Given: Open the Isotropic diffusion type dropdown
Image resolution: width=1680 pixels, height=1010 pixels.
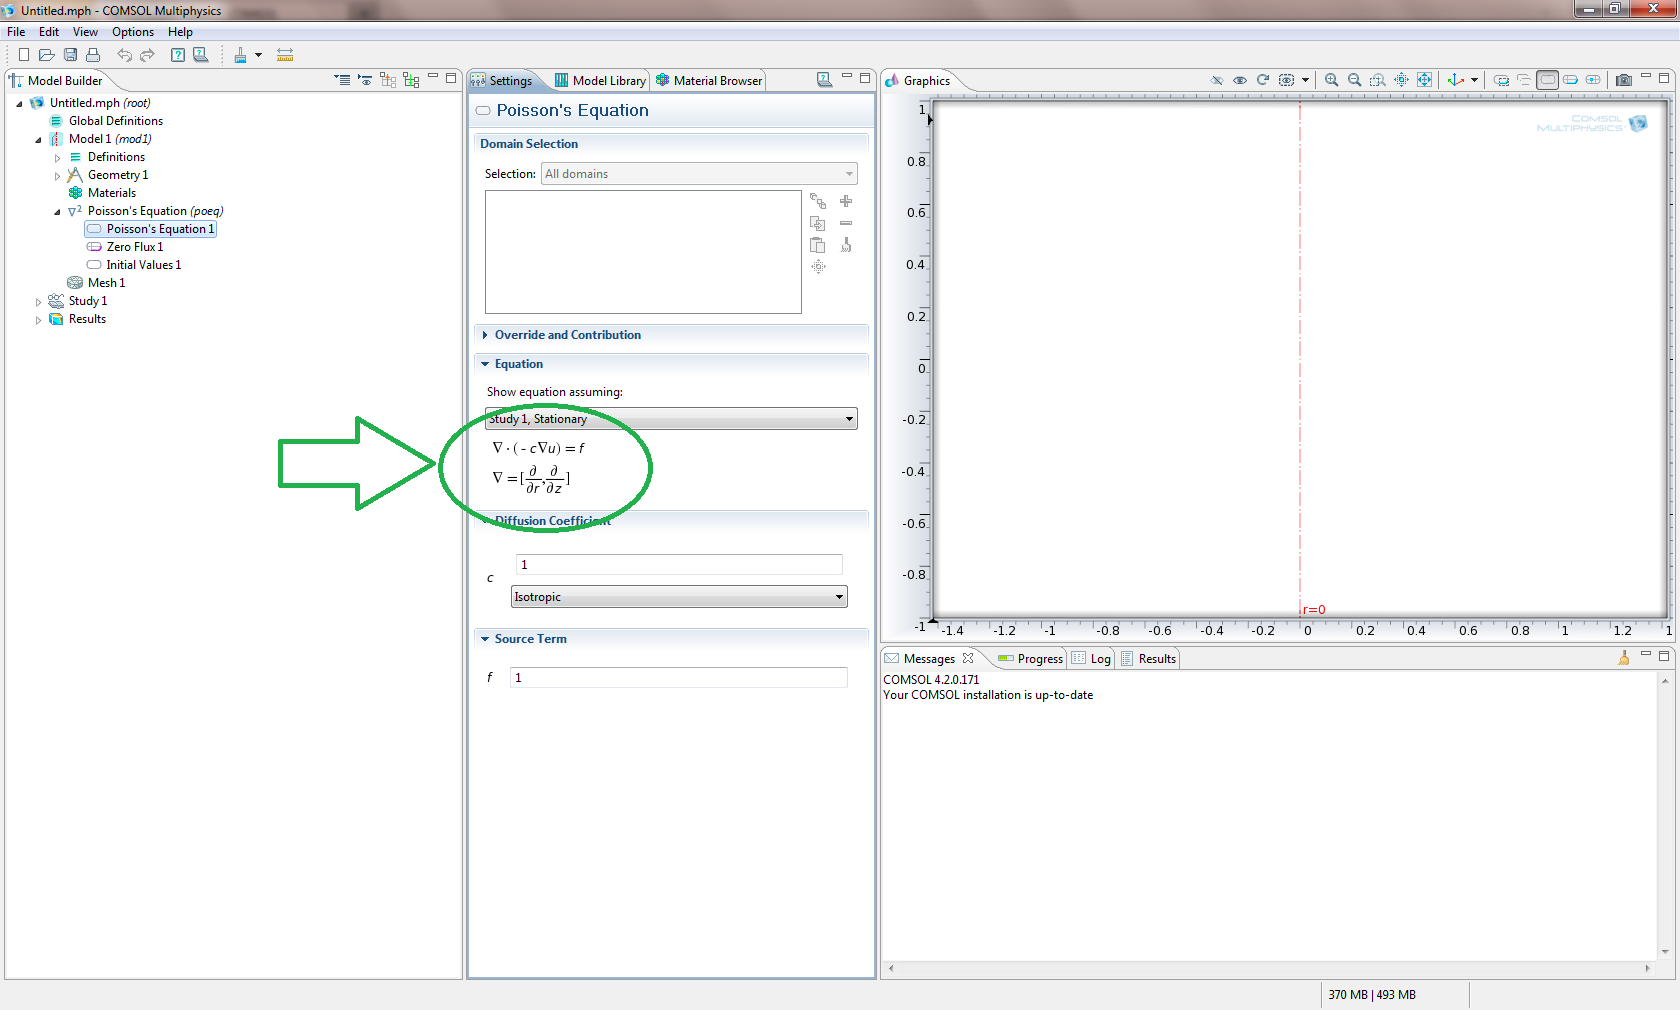Looking at the screenshot, I should [x=679, y=597].
